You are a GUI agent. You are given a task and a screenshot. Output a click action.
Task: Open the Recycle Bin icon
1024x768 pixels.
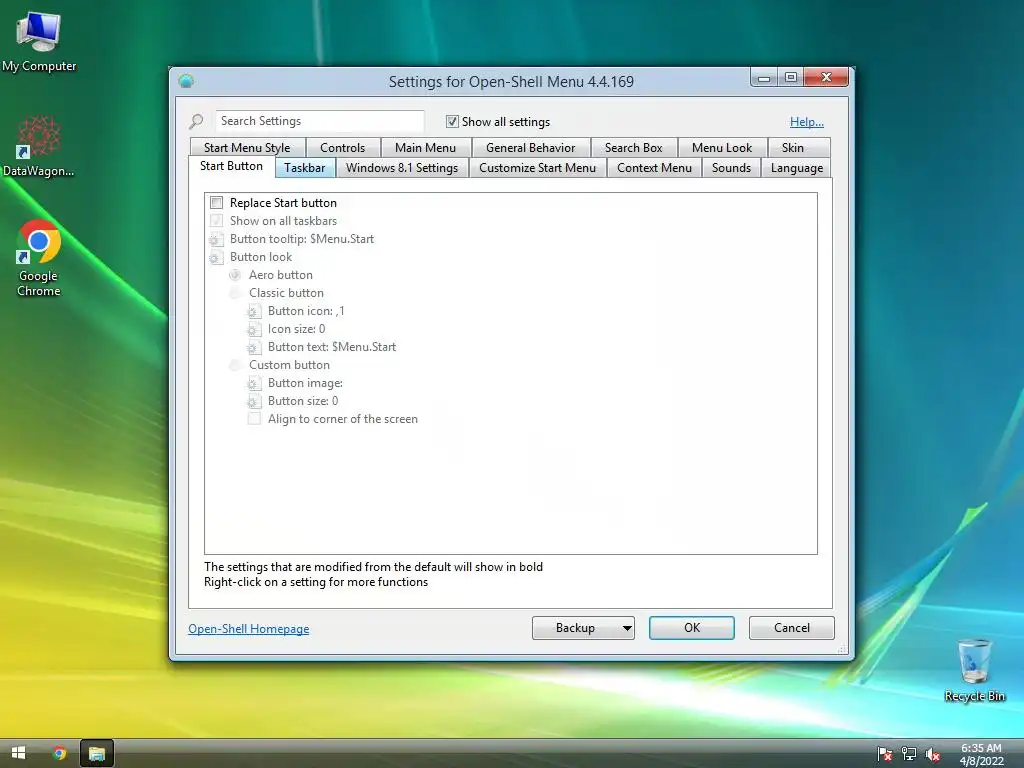point(974,669)
